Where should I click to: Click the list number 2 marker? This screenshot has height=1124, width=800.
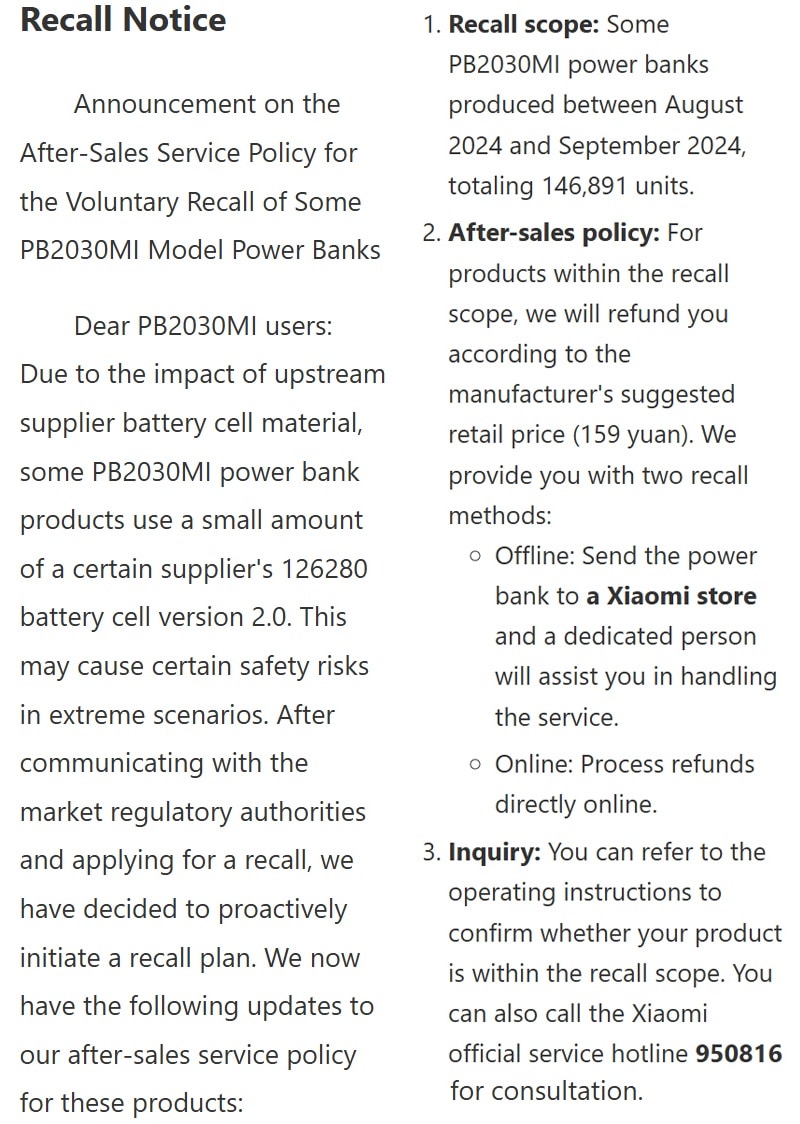coord(432,233)
